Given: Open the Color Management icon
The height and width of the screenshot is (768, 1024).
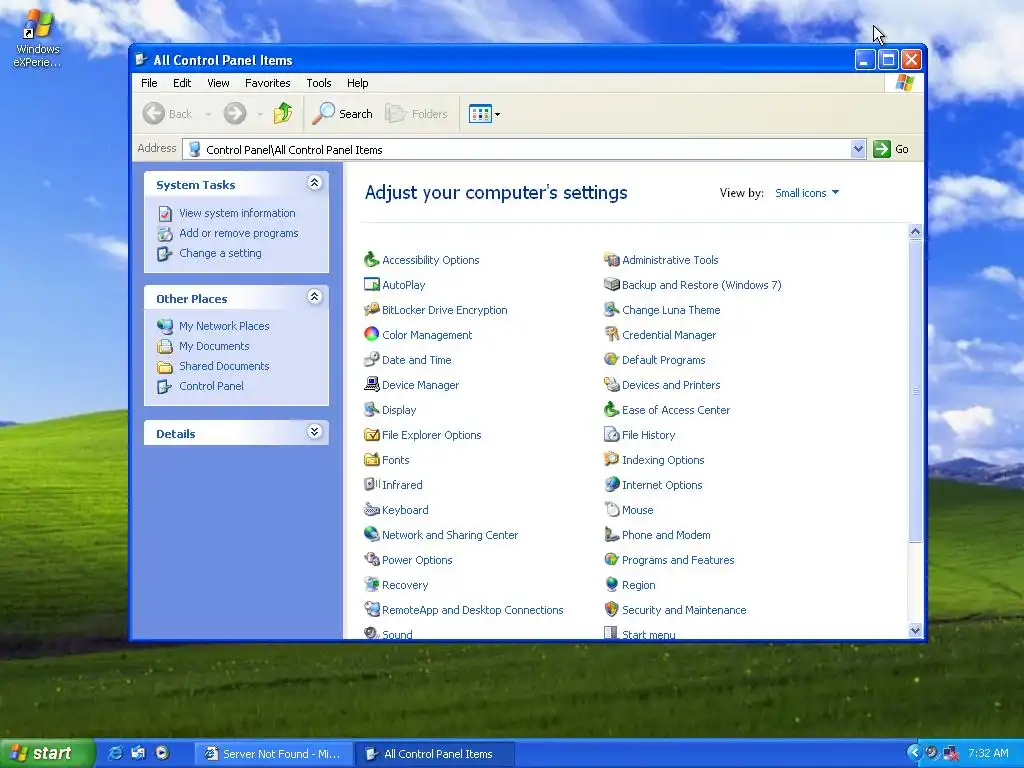Looking at the screenshot, I should (x=372, y=334).
